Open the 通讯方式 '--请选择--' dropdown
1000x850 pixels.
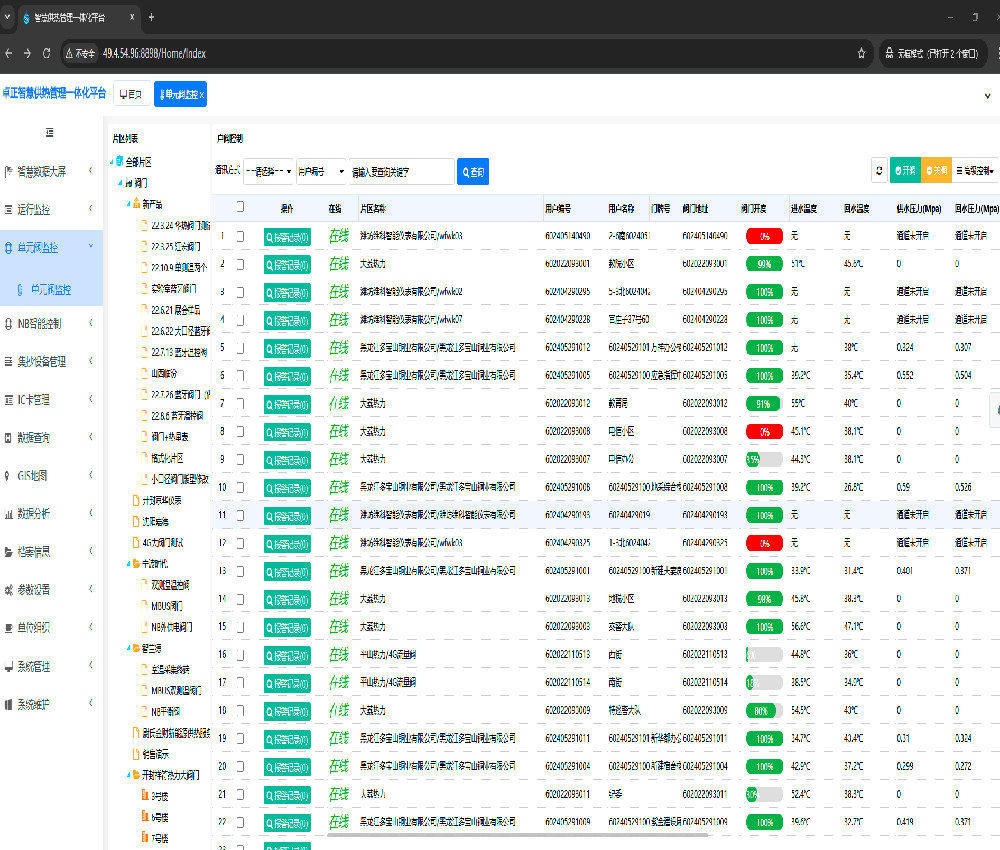(268, 172)
